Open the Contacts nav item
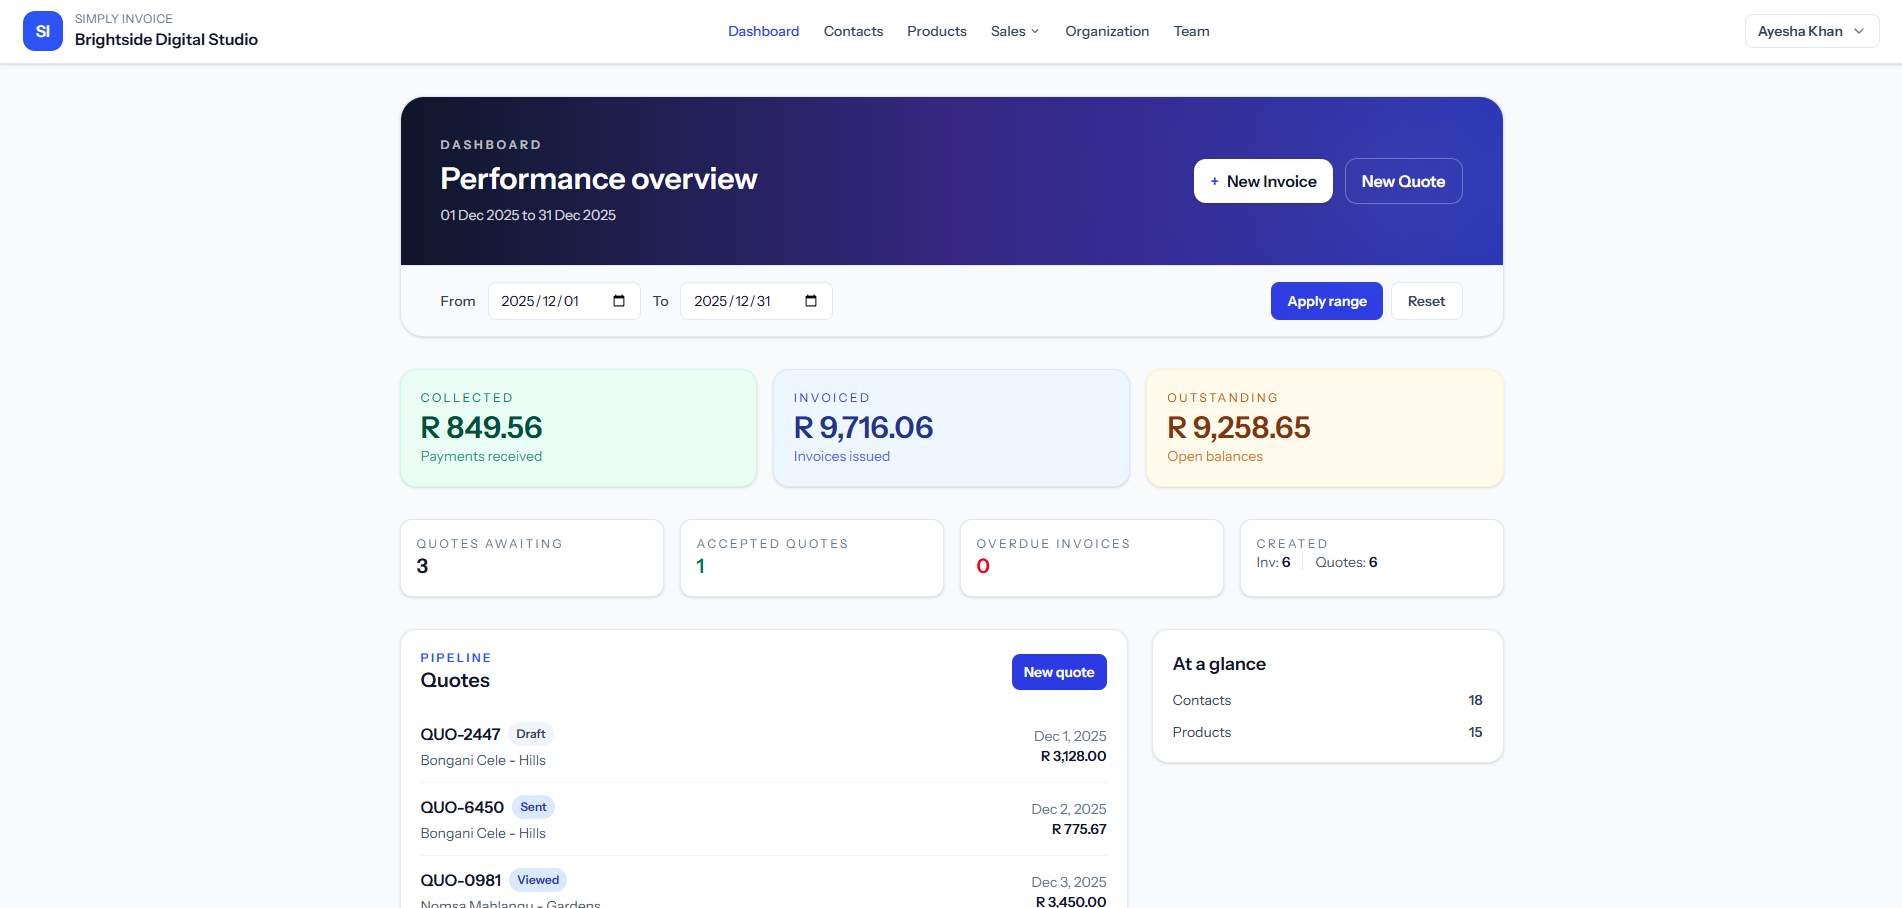1902x908 pixels. click(x=853, y=31)
